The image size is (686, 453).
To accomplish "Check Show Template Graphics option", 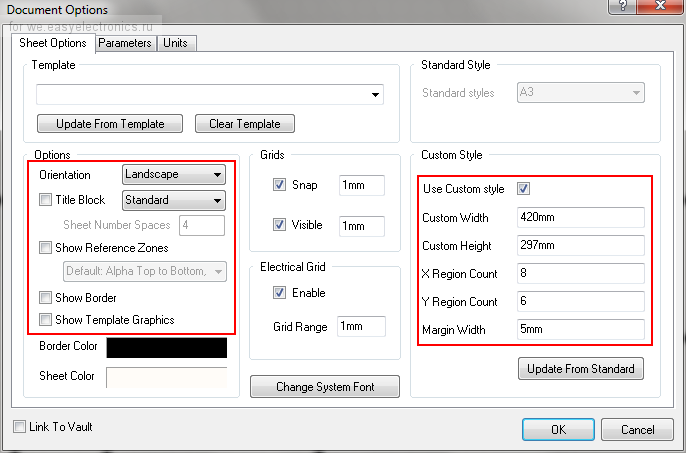I will click(x=45, y=320).
